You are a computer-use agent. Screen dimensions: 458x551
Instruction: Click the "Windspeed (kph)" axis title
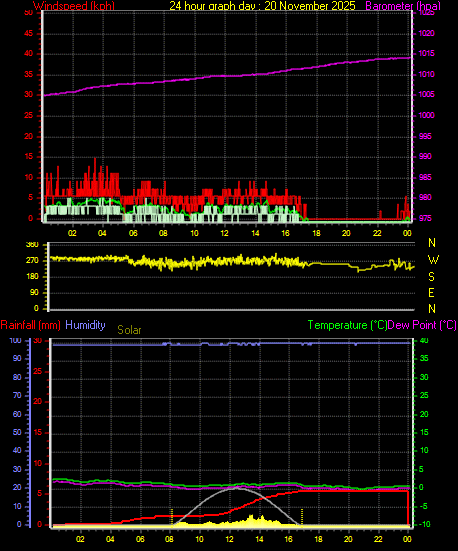[74, 6]
